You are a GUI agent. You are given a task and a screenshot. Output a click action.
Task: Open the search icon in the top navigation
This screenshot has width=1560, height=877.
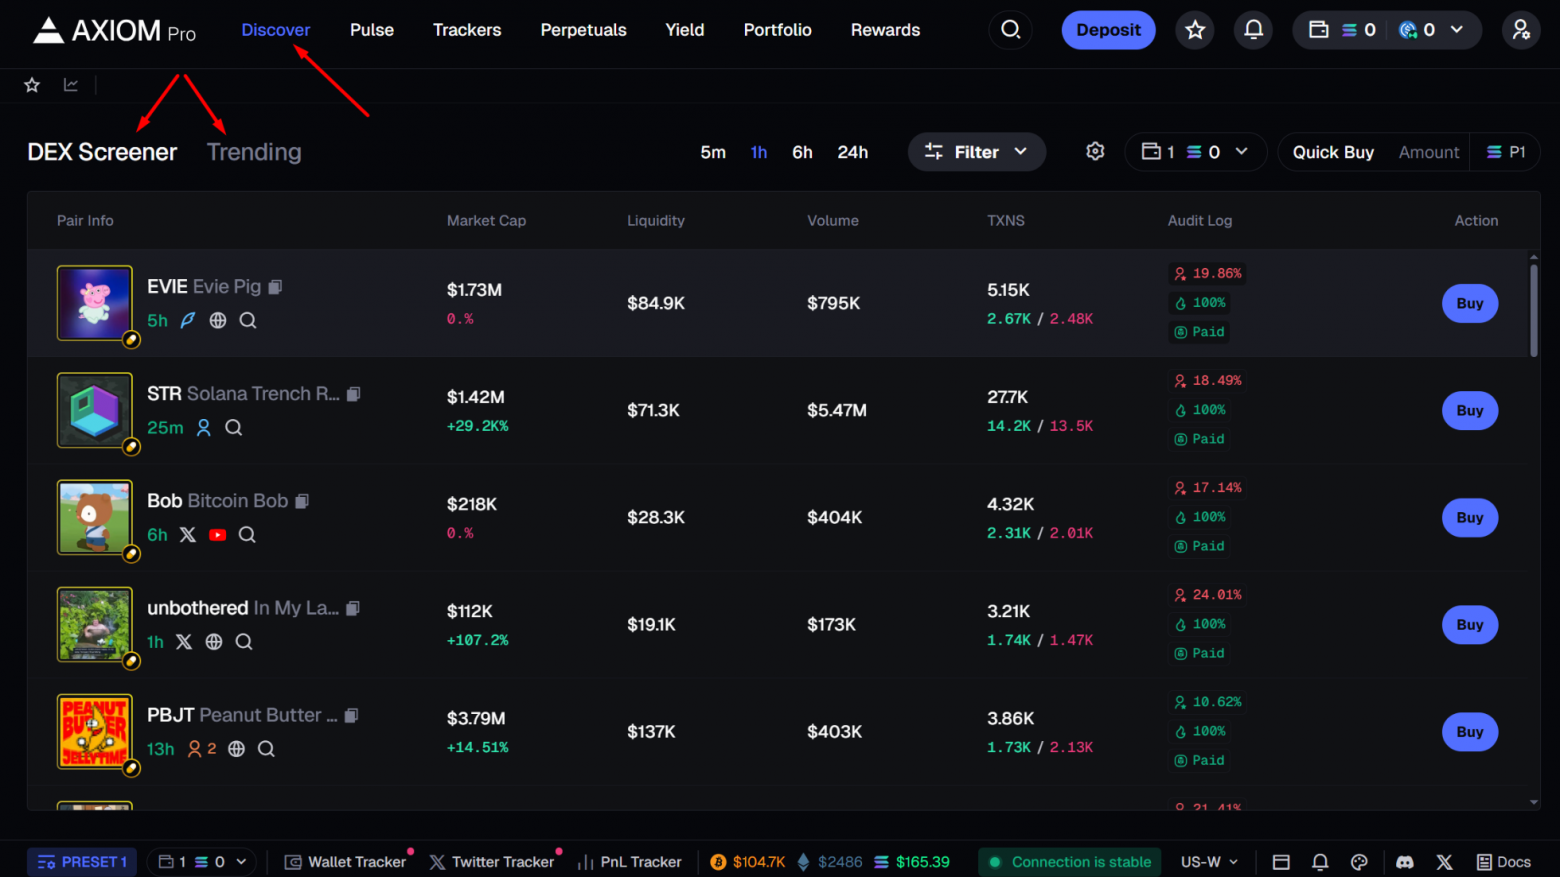(x=1010, y=29)
